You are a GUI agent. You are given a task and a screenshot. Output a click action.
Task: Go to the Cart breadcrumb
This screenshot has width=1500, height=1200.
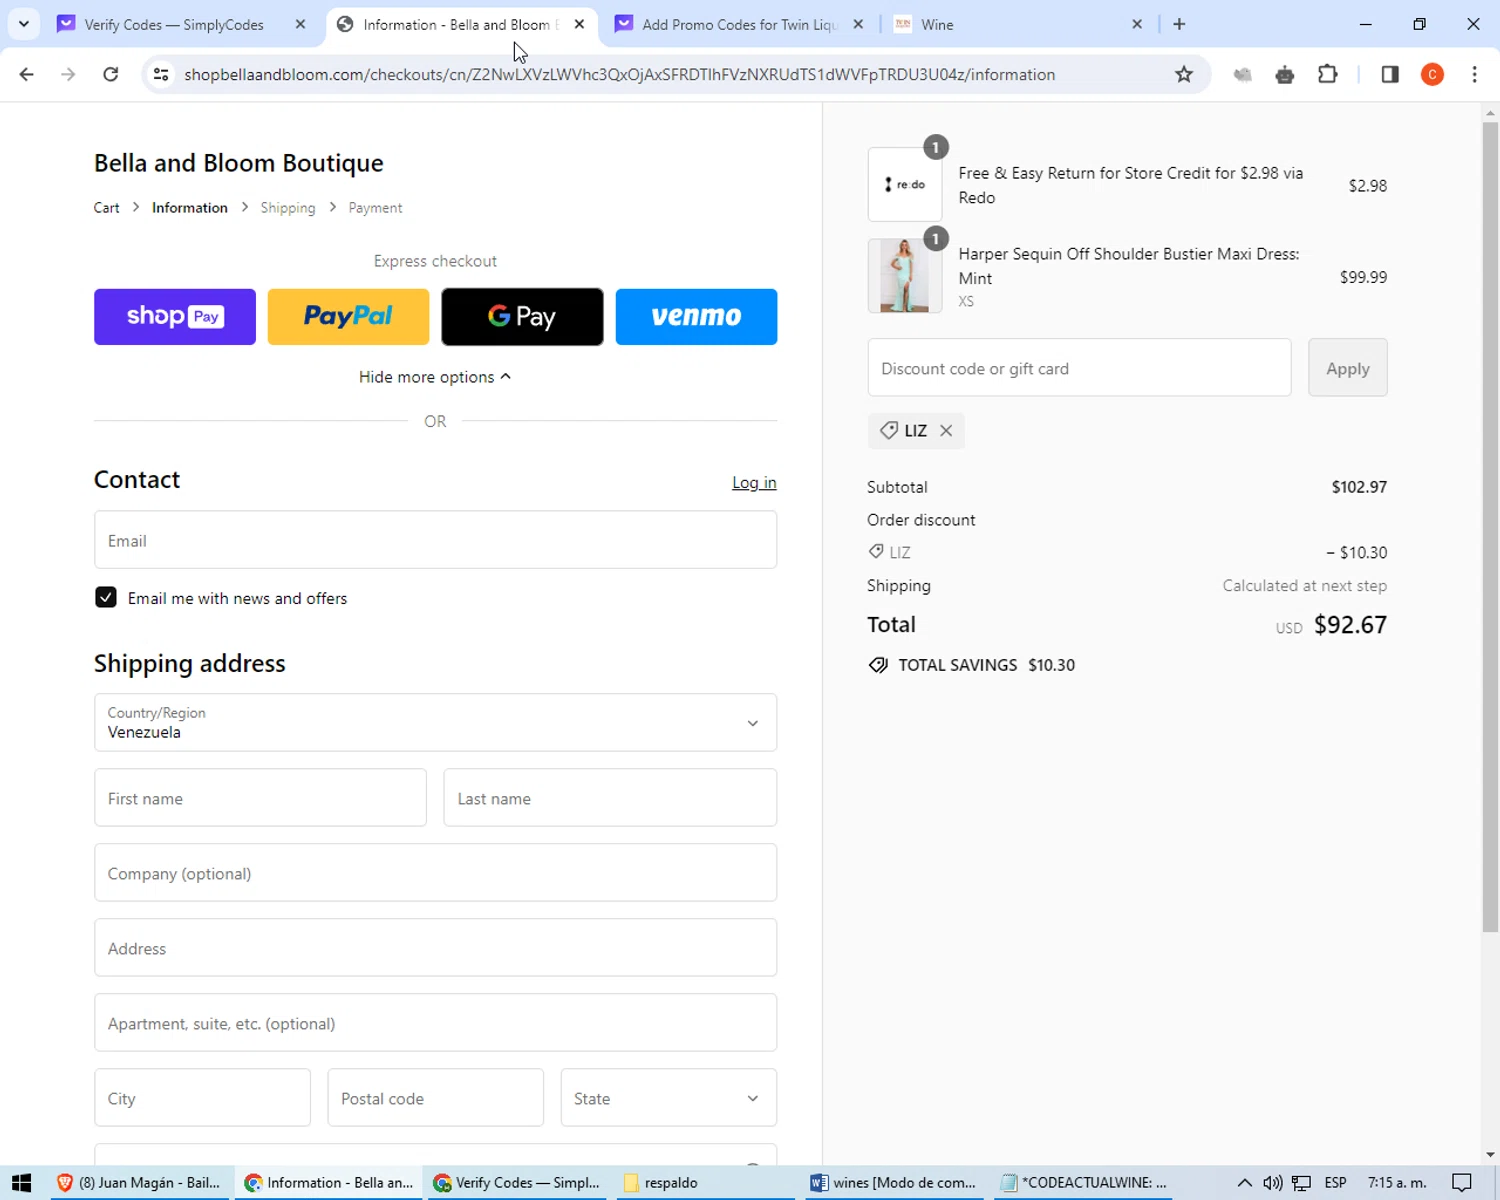[x=106, y=208]
